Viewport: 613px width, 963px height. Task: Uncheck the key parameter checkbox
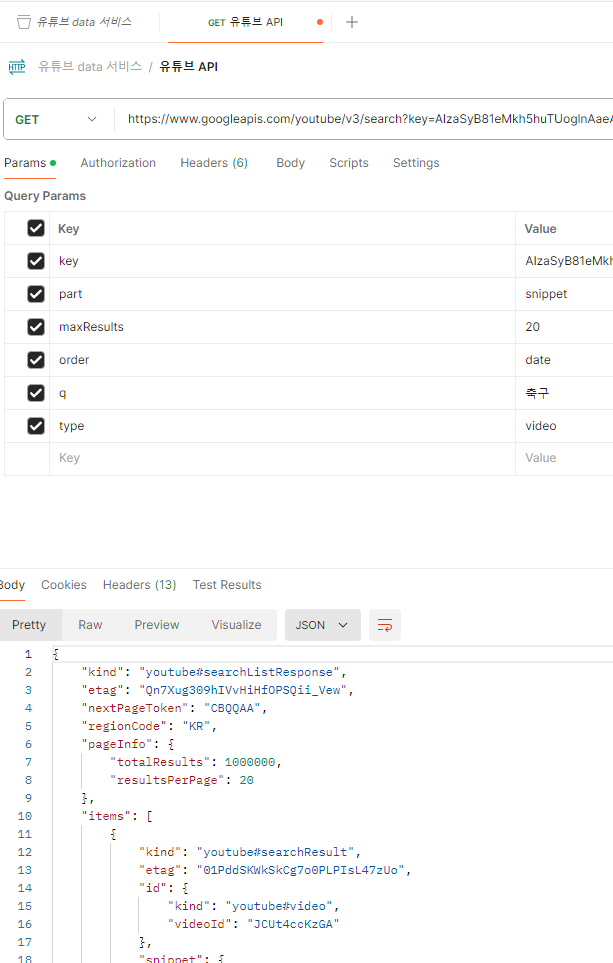click(x=36, y=261)
